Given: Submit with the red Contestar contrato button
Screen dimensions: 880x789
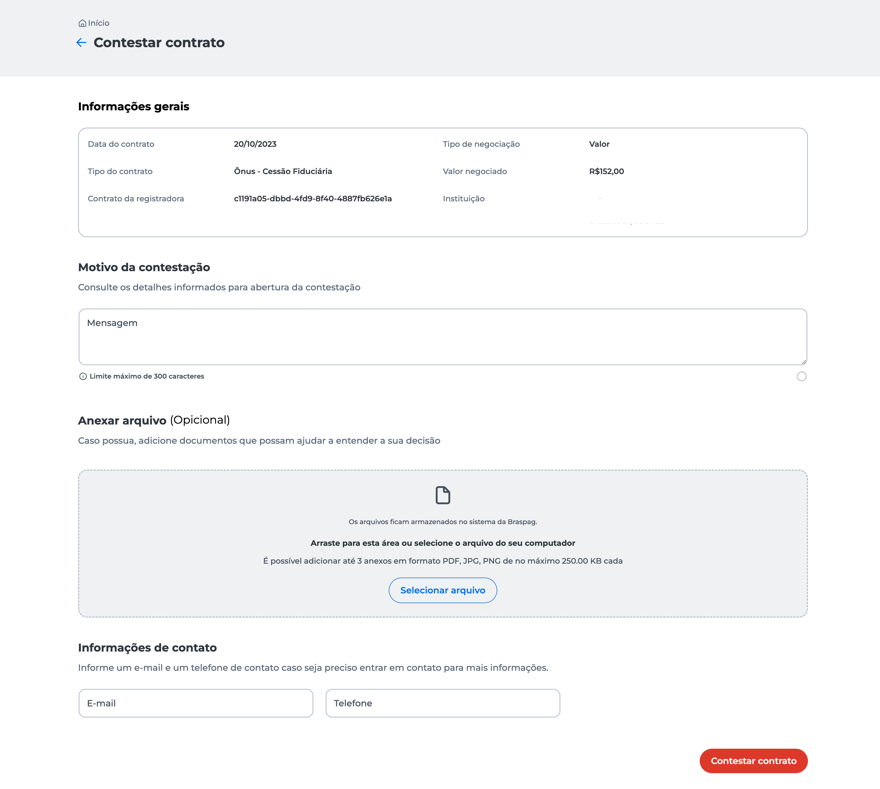Looking at the screenshot, I should tap(753, 761).
